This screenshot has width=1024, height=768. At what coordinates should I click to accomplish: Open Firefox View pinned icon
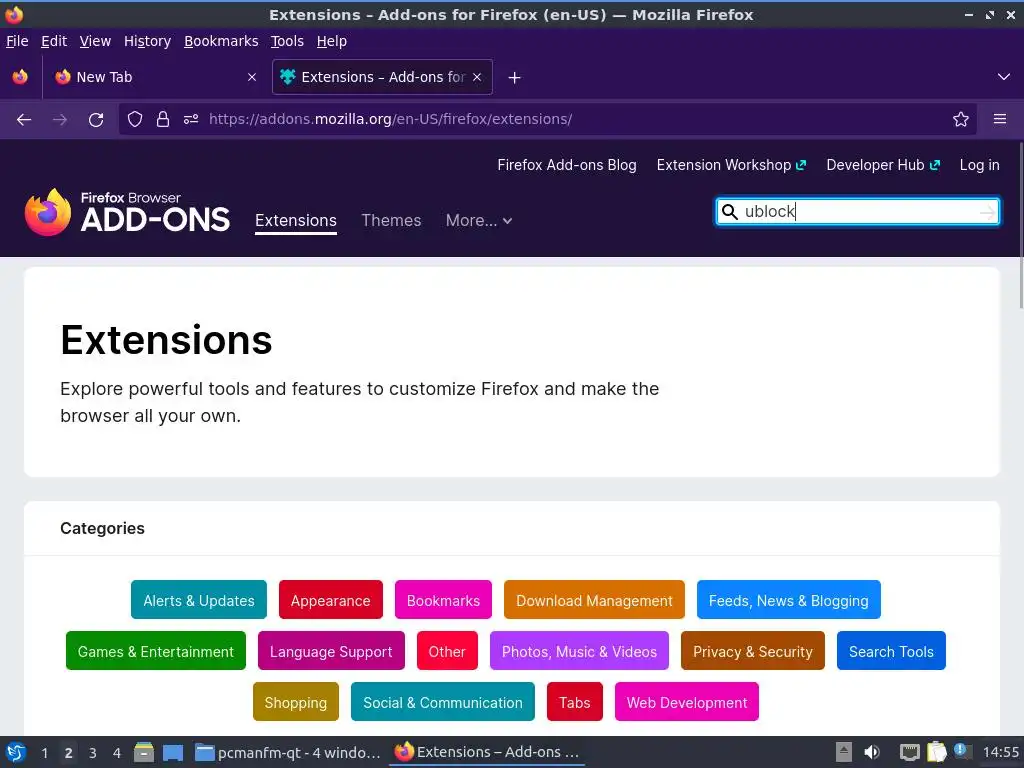pyautogui.click(x=20, y=77)
